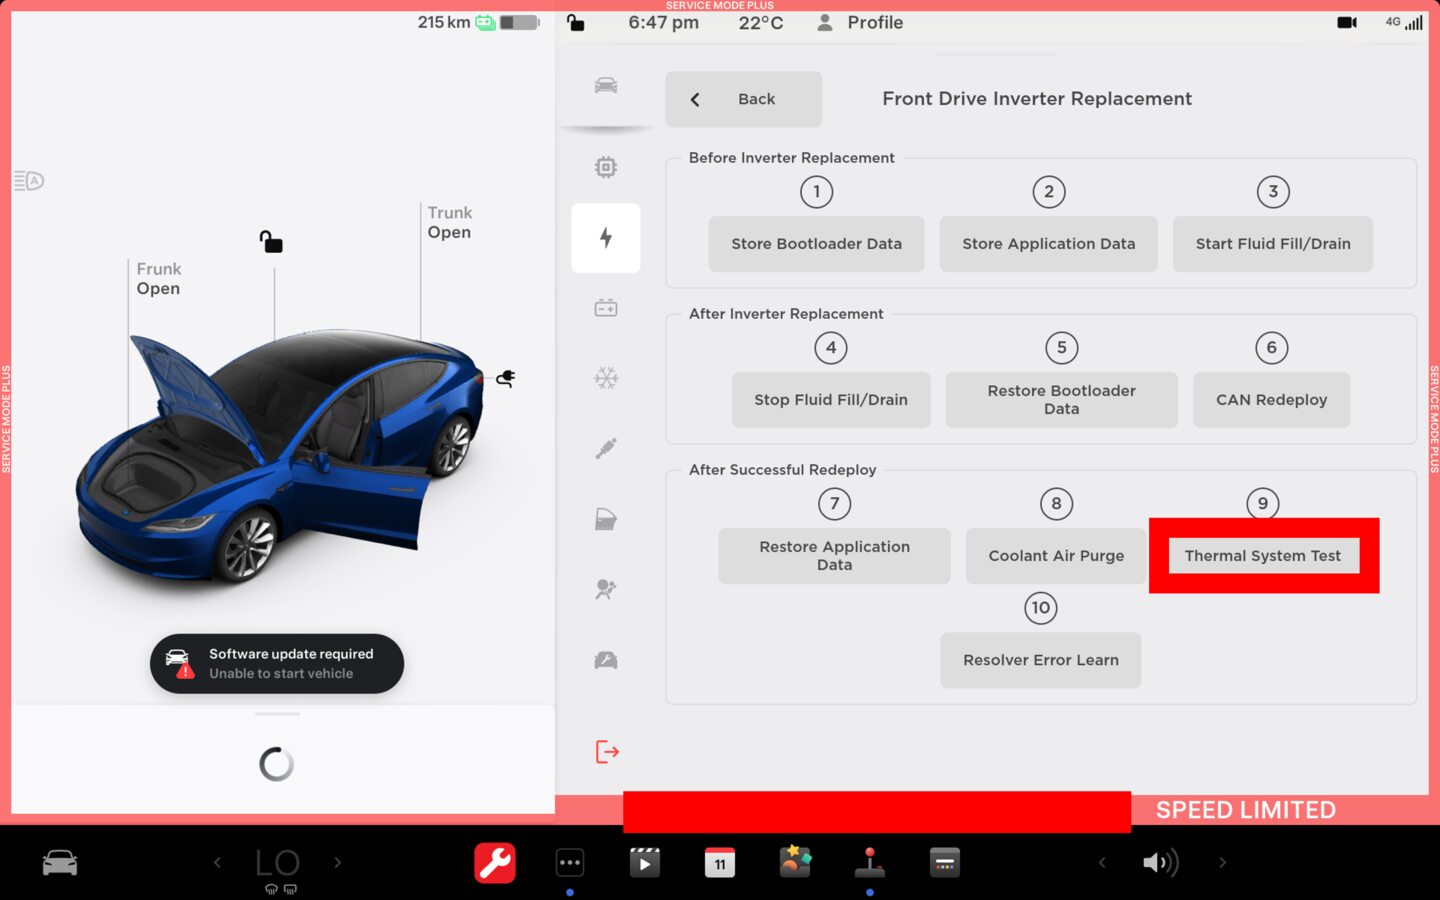
Task: Lower cabin temperature with left chevron
Action: tap(217, 863)
